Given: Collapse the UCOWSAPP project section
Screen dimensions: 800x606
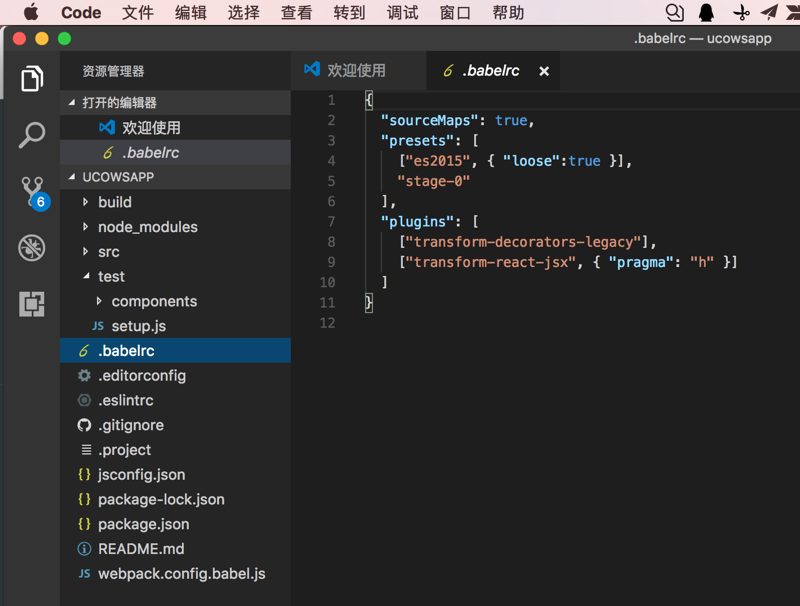Looking at the screenshot, I should pos(71,176).
